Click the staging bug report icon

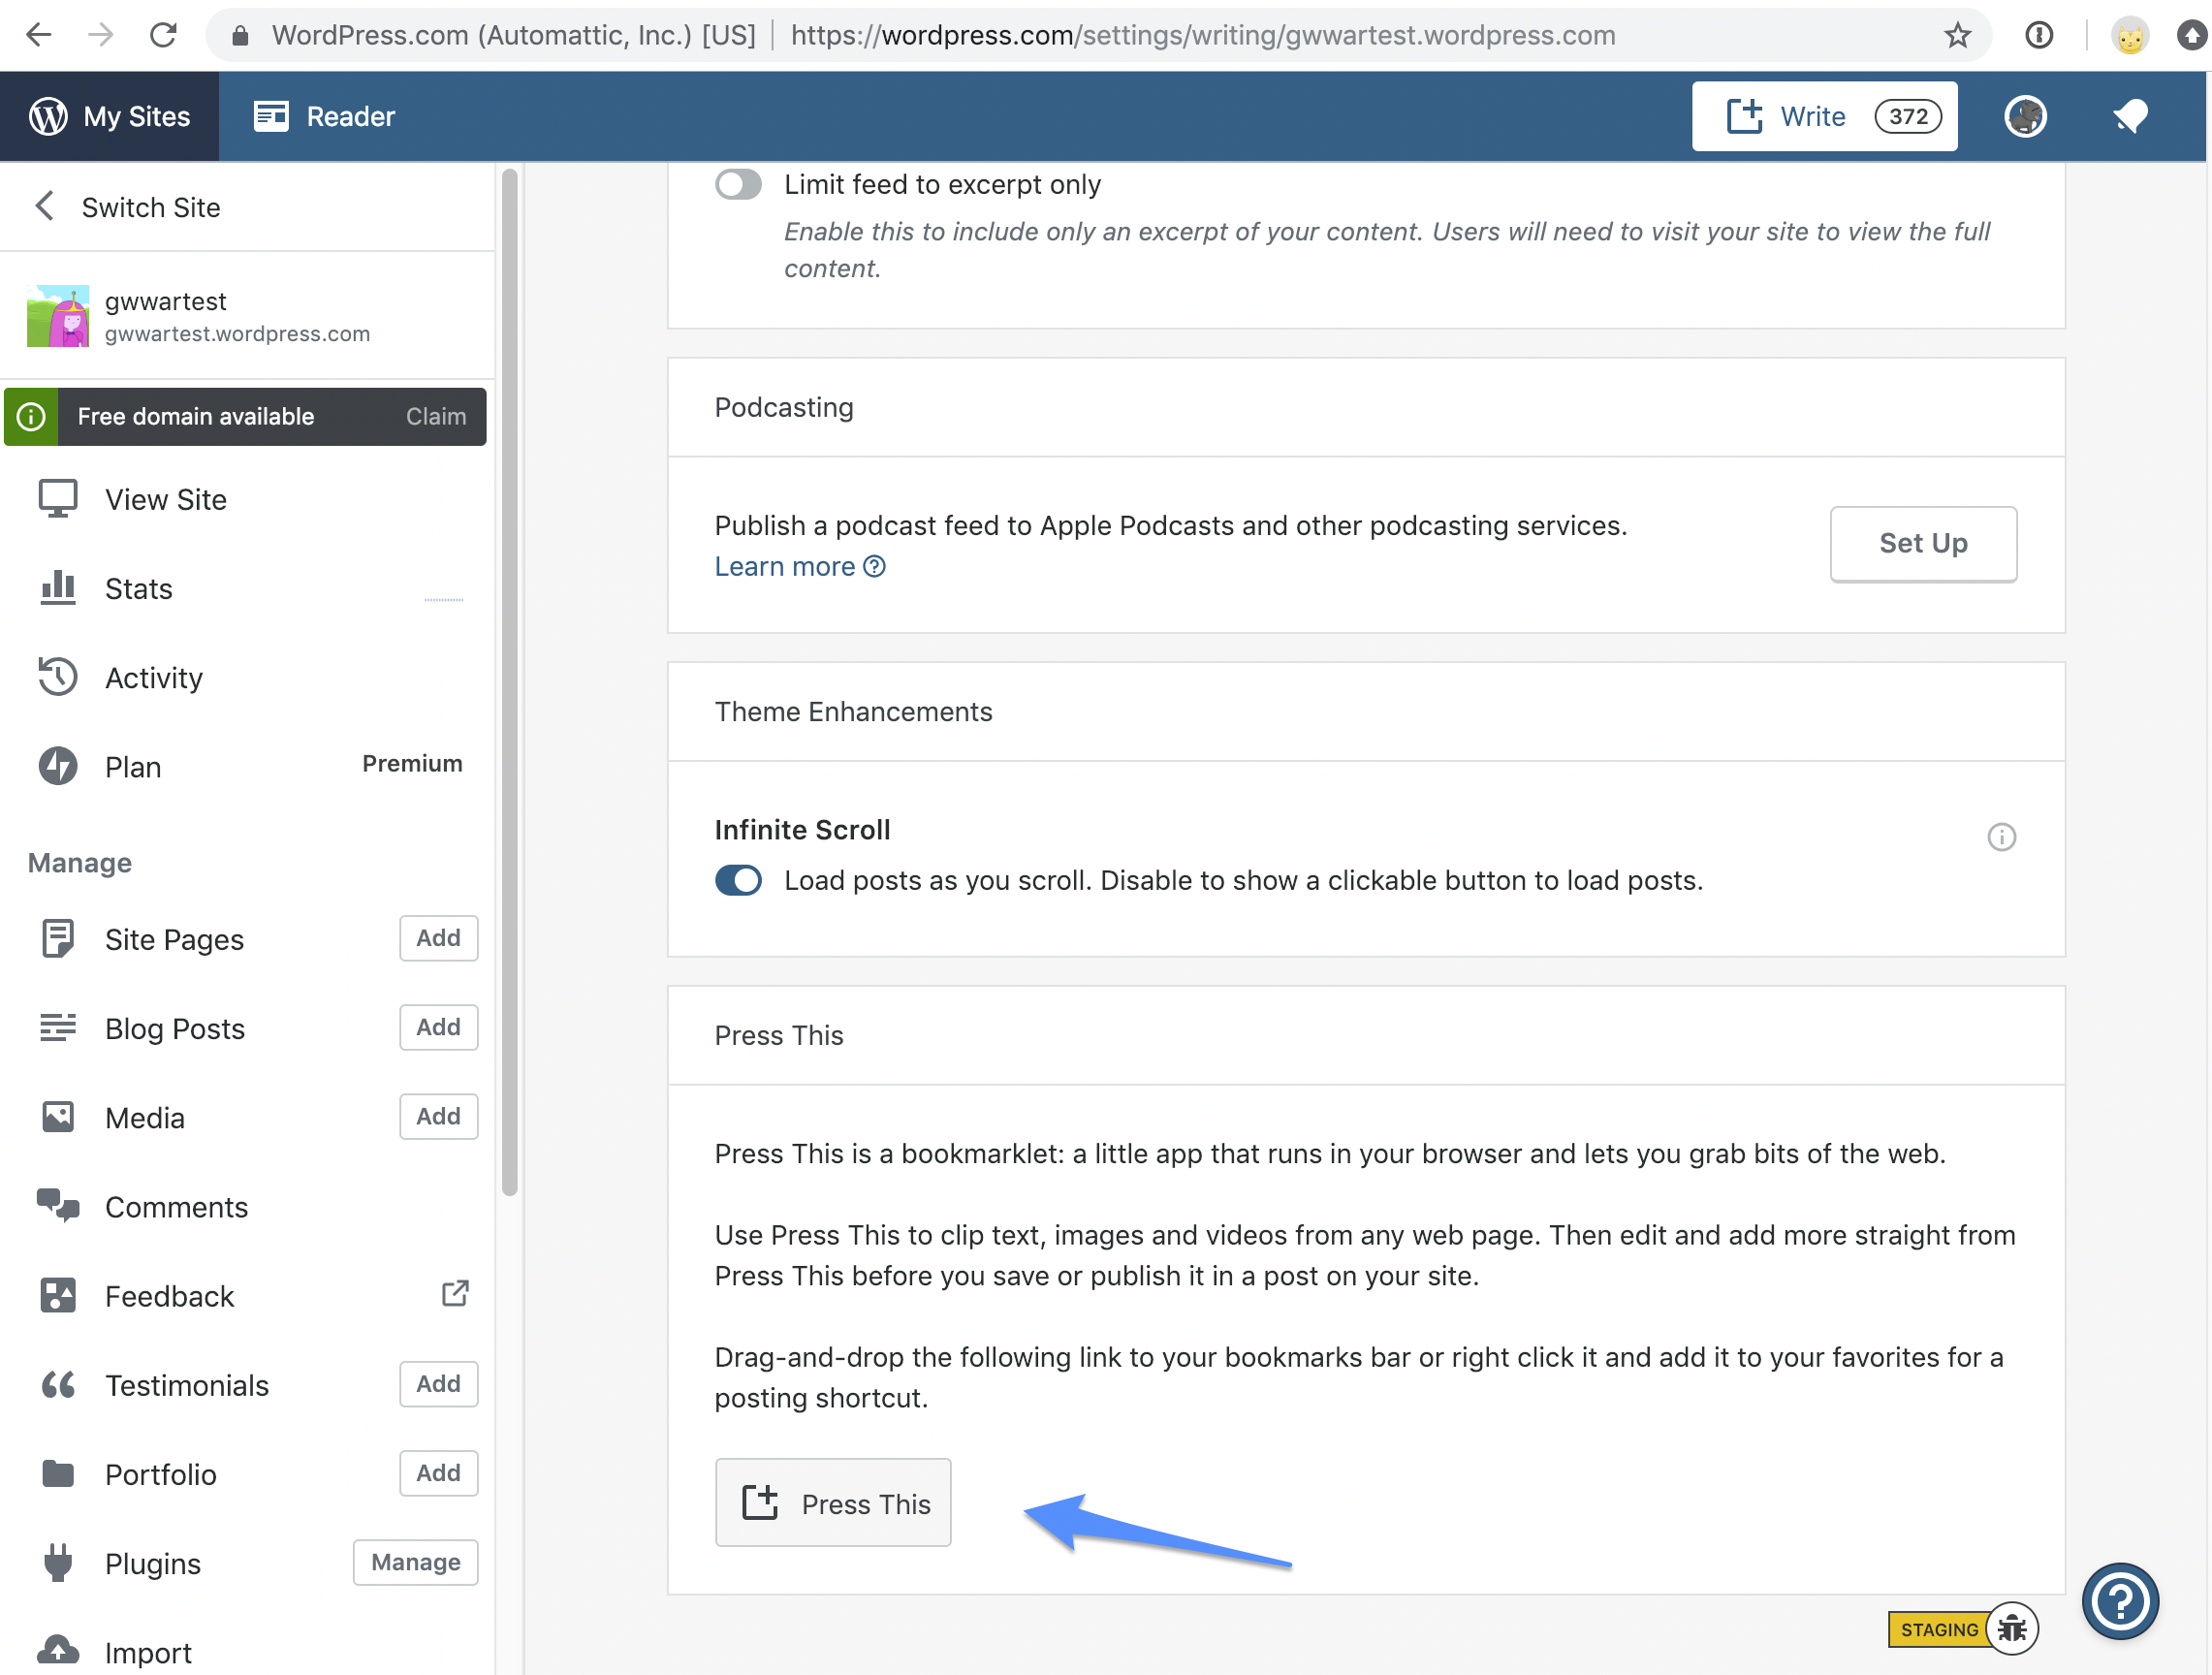click(x=2011, y=1628)
